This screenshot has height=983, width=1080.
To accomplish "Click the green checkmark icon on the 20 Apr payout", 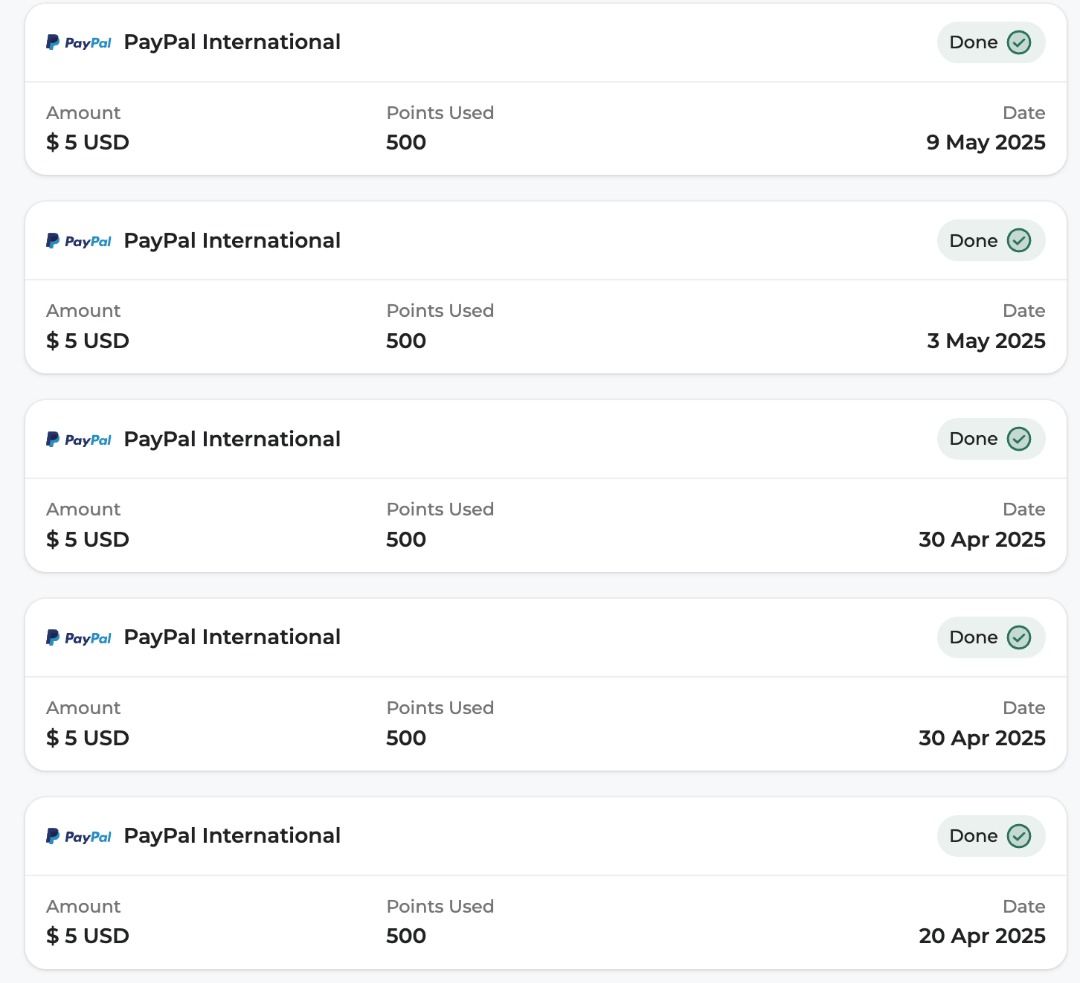I will point(1019,836).
